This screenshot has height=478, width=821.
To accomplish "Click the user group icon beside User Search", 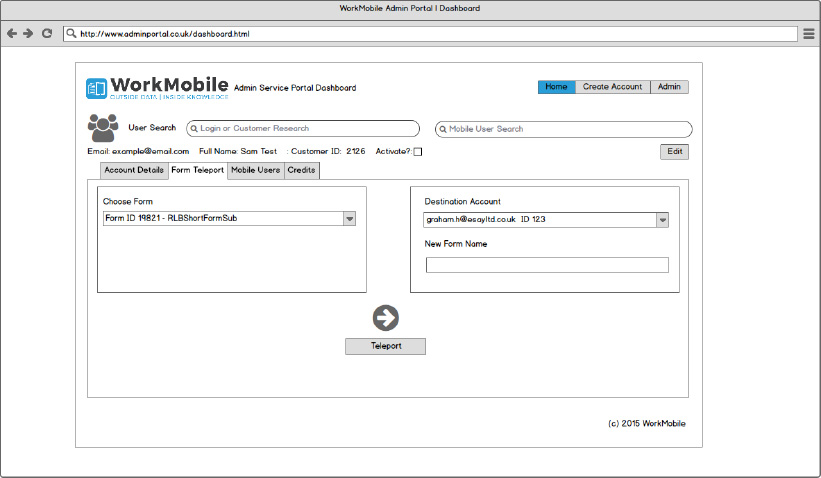I will click(x=103, y=128).
